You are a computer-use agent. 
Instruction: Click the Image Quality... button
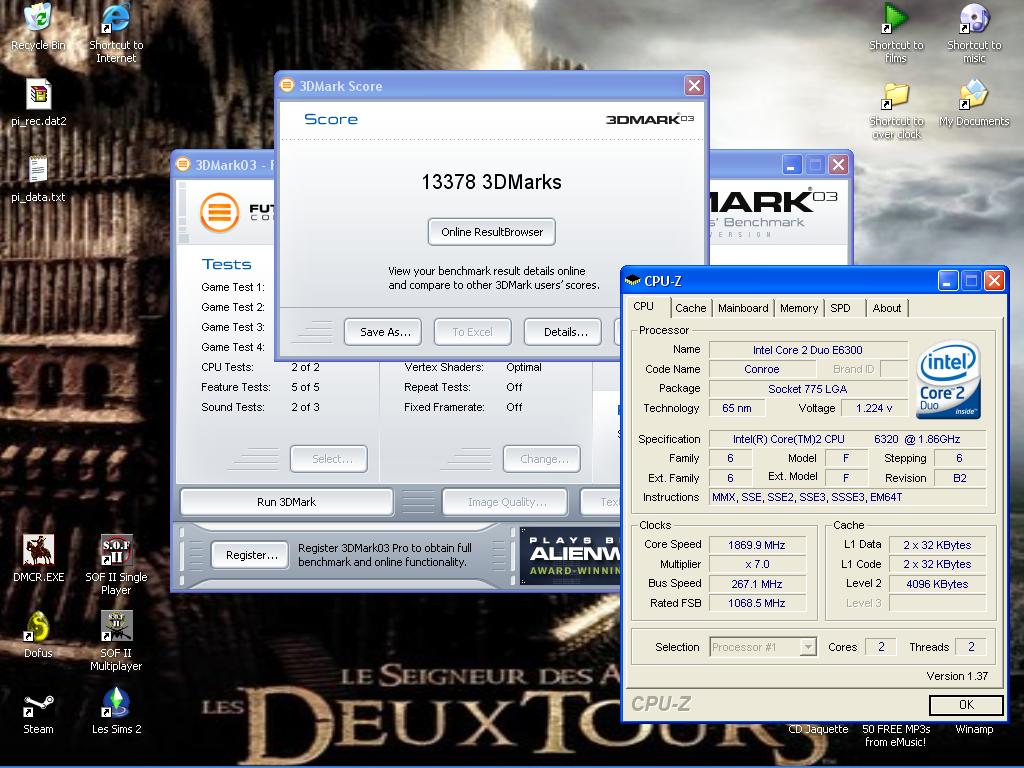click(504, 502)
